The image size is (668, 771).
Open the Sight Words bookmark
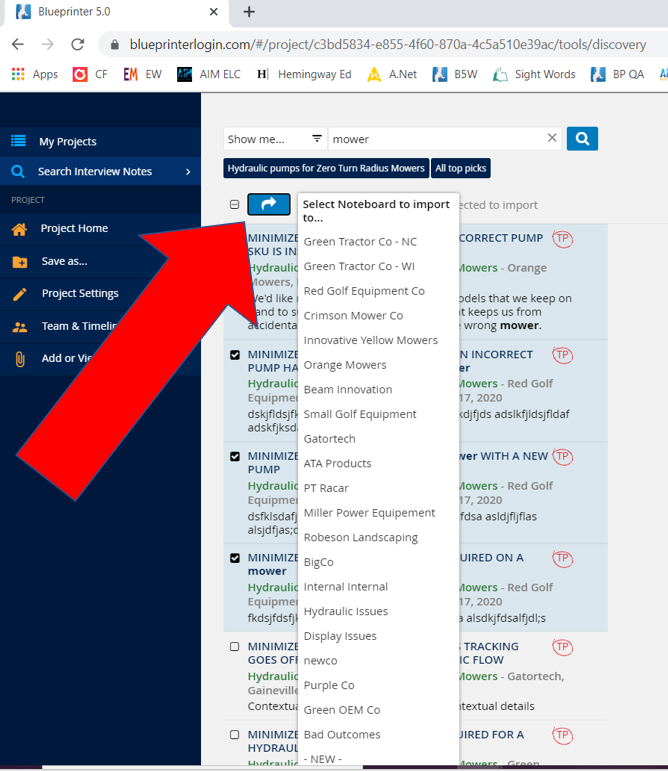click(534, 74)
